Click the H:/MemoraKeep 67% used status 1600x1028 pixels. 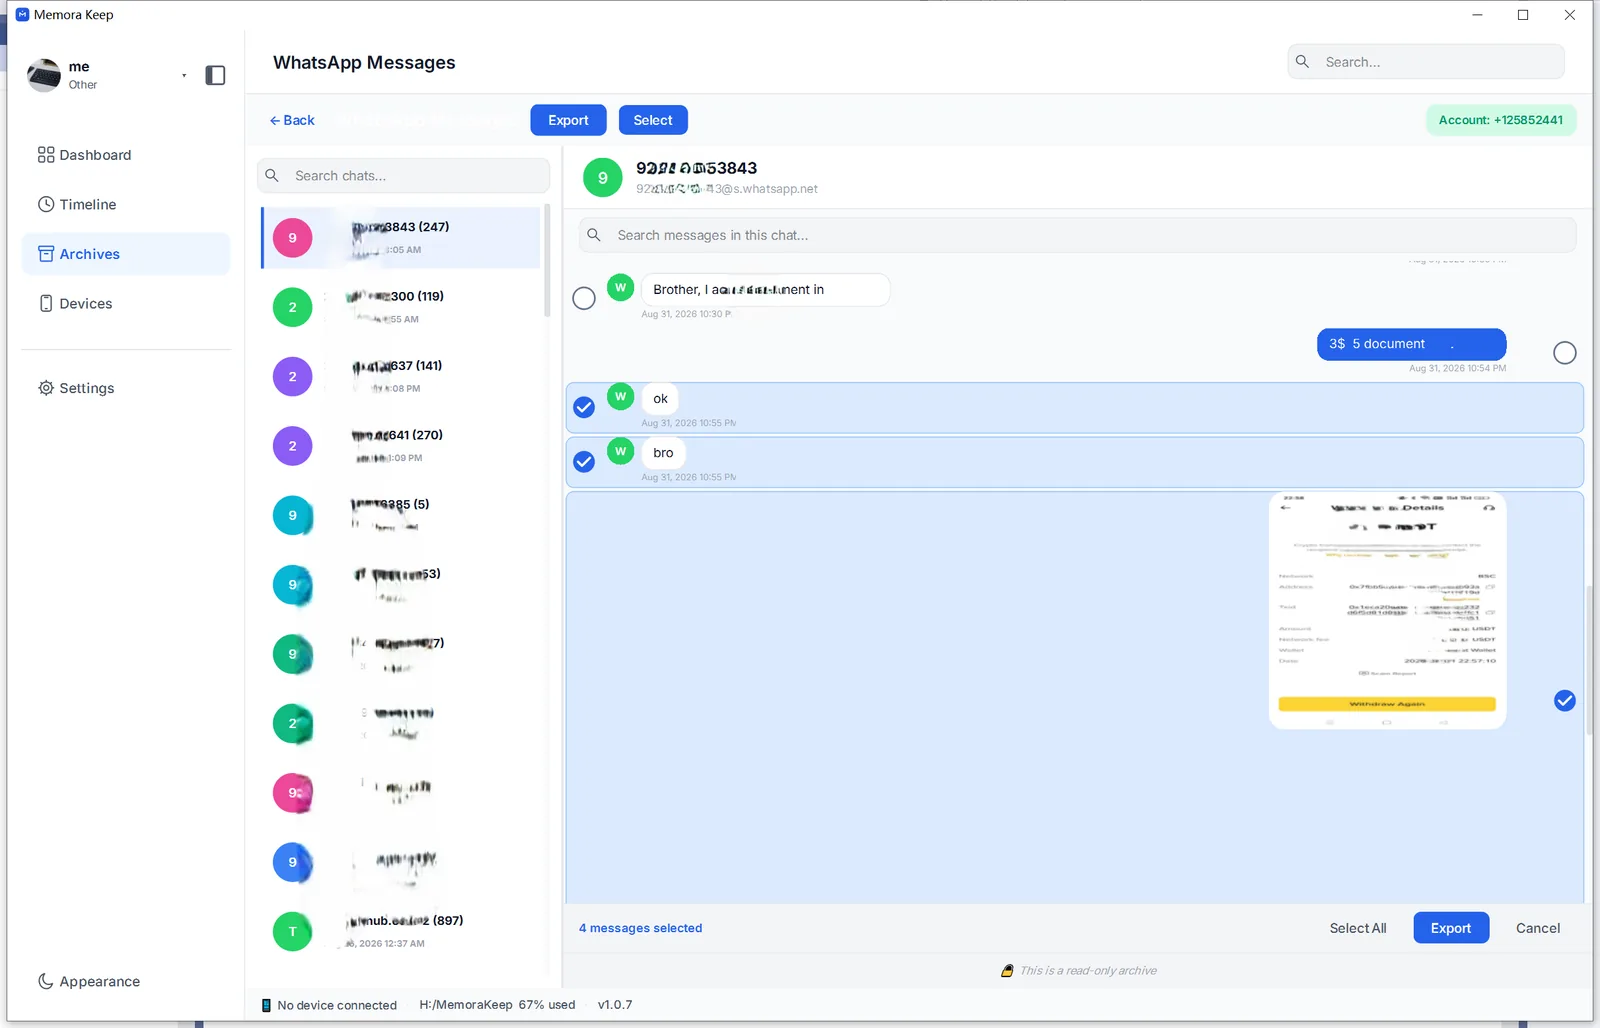(x=497, y=1005)
